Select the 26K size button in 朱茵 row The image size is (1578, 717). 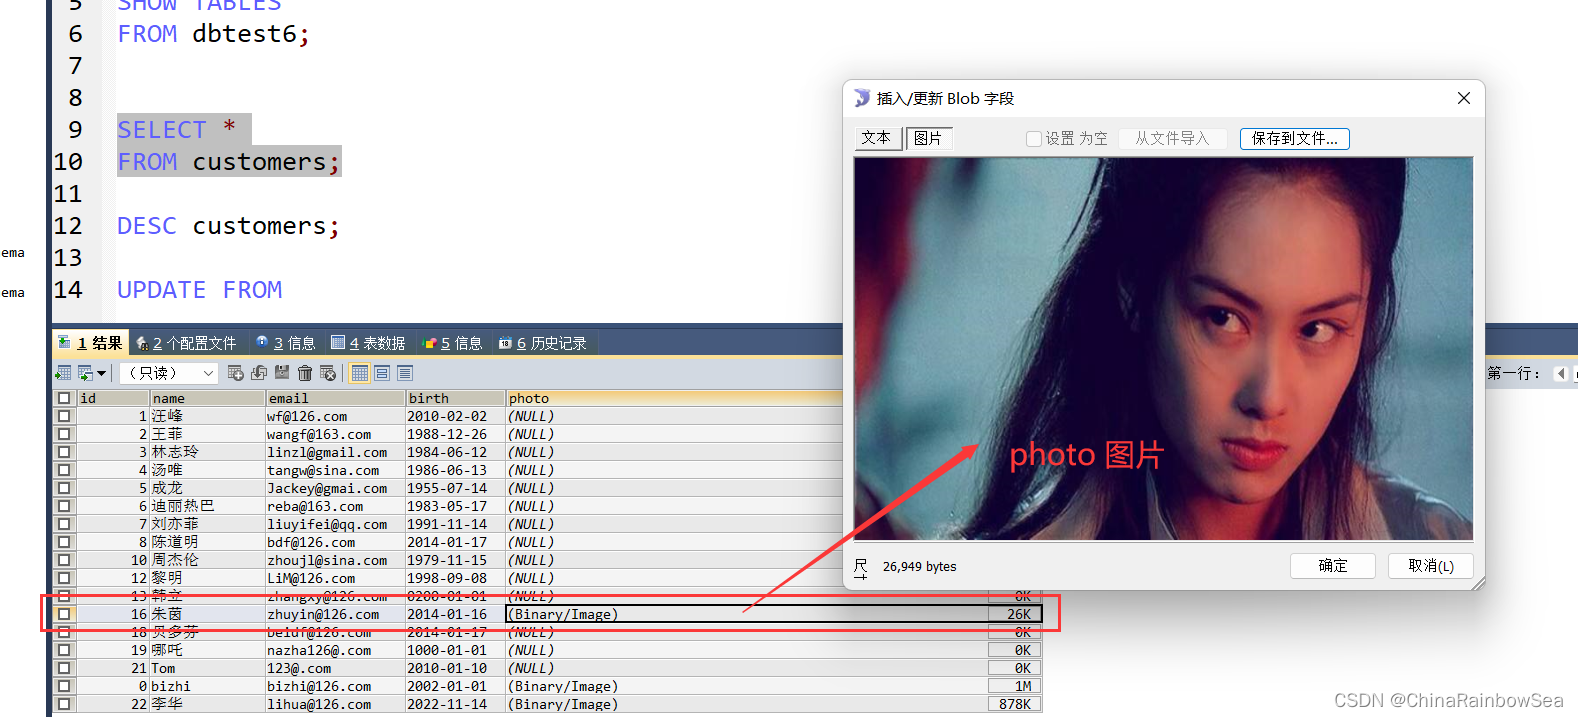[1015, 614]
